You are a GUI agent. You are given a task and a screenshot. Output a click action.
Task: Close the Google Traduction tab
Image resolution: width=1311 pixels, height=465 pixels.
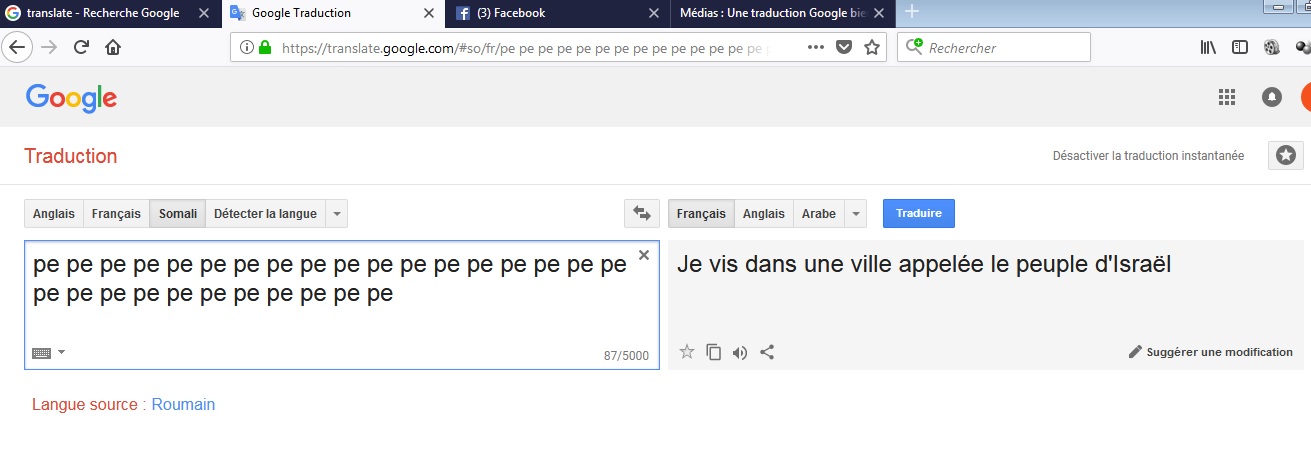point(431,13)
